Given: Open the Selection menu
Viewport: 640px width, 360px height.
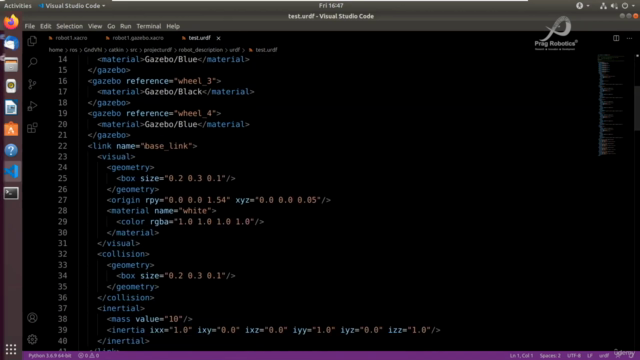Looking at the screenshot, I should coord(69,26).
